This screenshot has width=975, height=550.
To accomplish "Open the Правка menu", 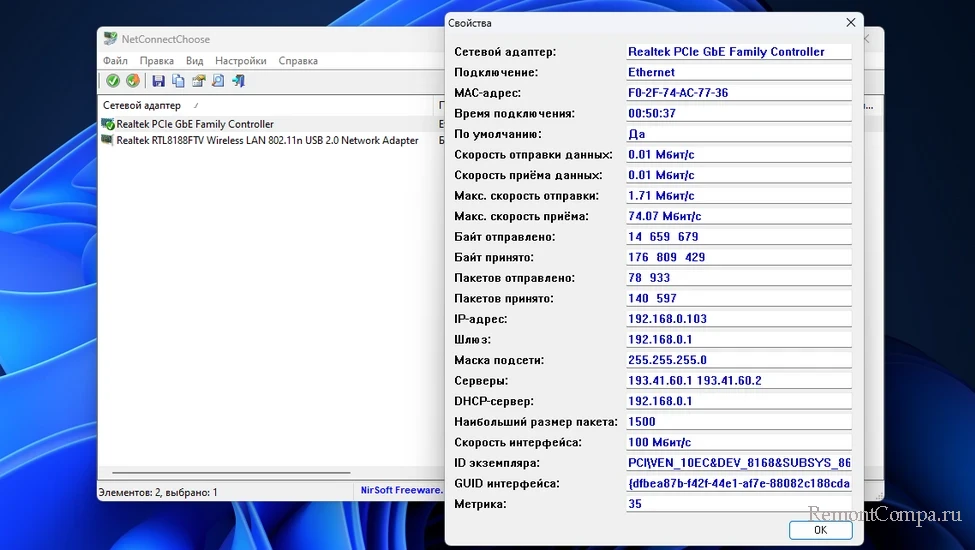I will click(157, 60).
